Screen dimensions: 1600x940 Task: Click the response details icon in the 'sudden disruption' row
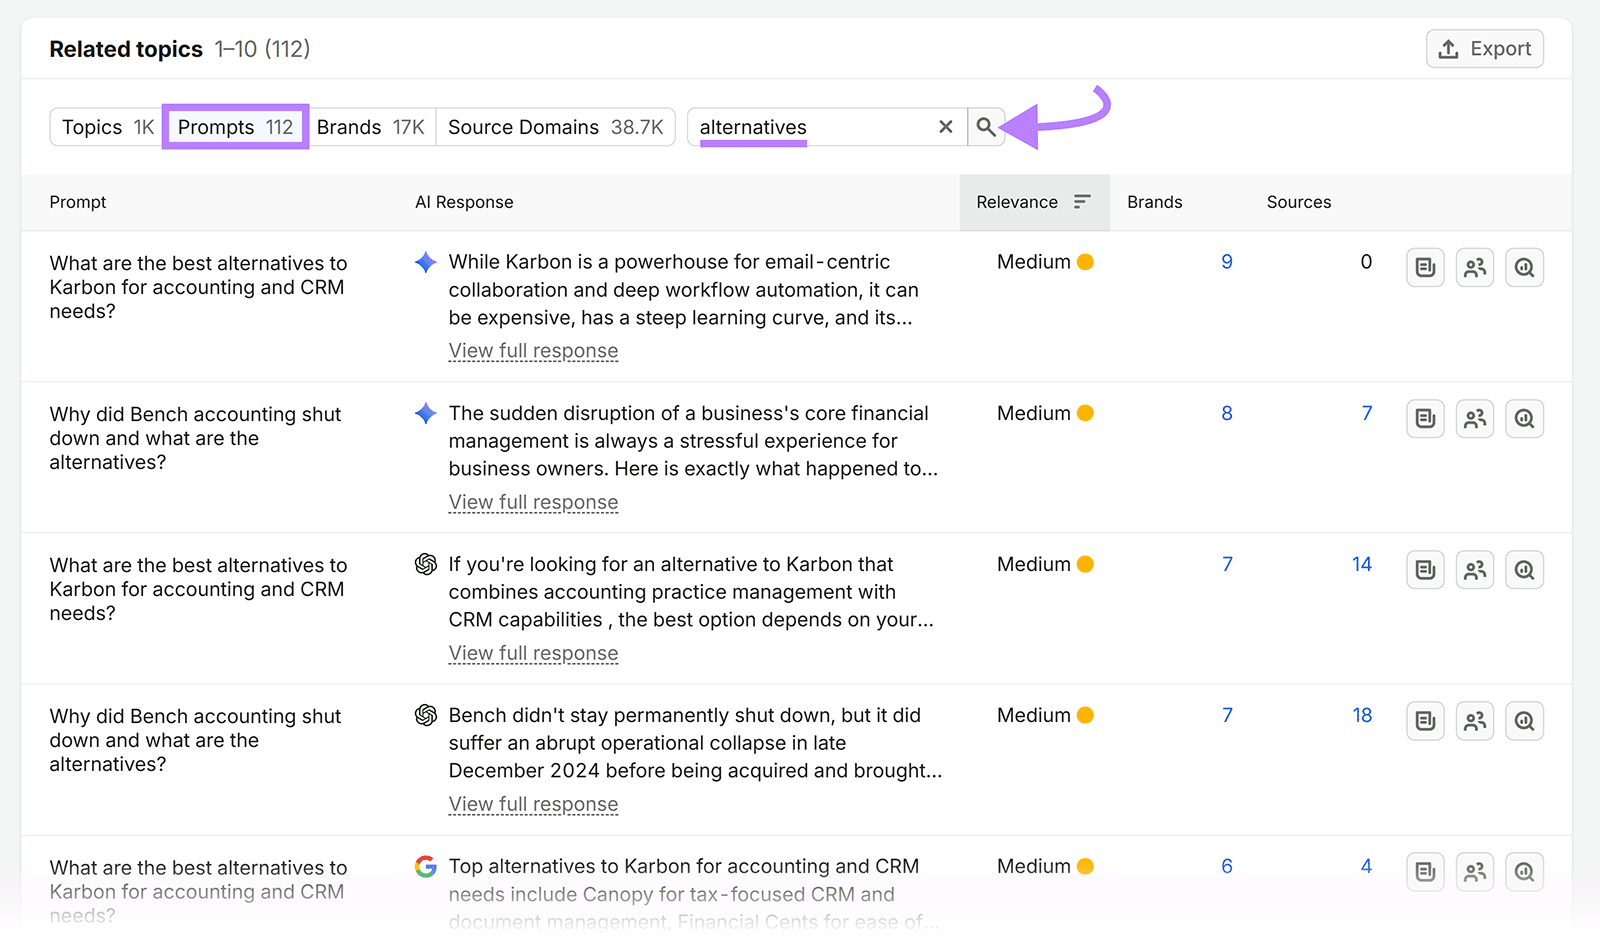[1426, 419]
